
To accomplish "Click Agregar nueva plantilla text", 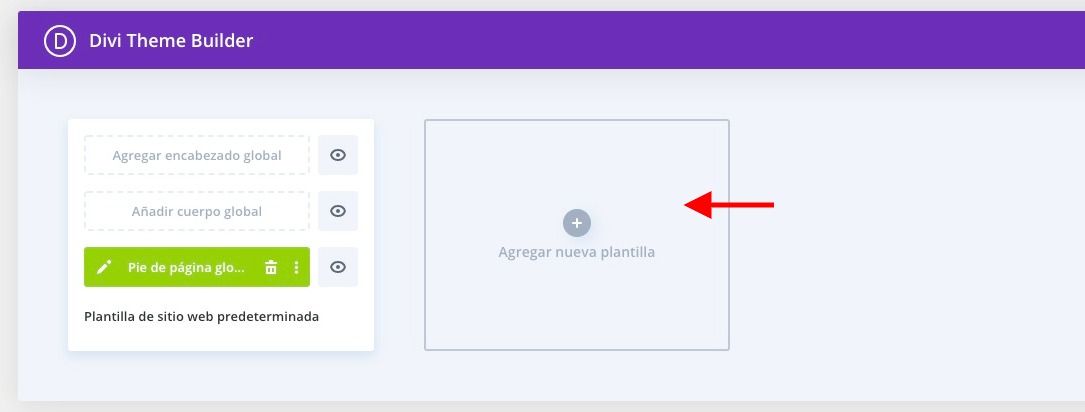I will pos(576,252).
